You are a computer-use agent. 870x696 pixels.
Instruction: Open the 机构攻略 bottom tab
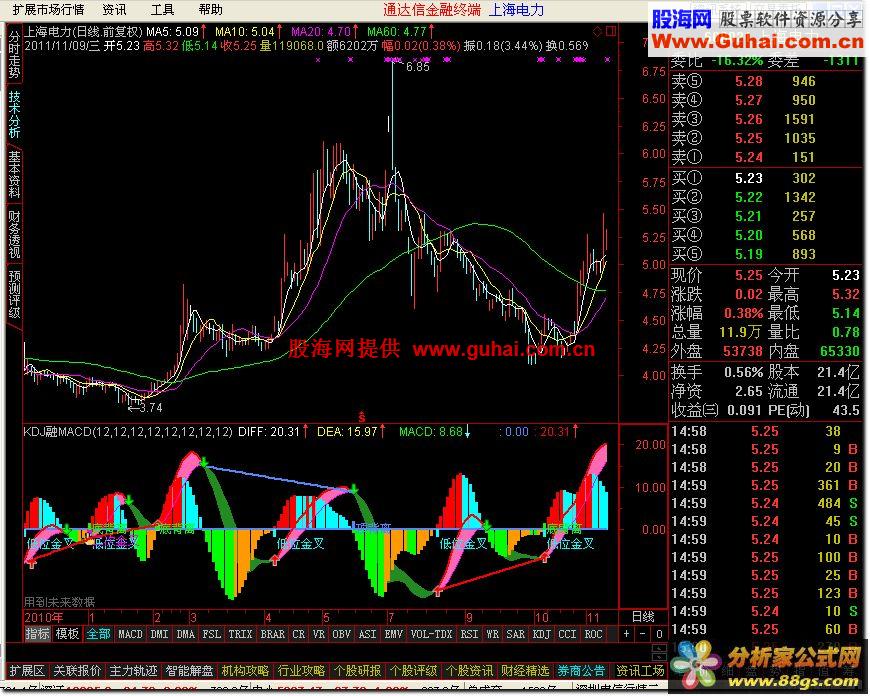[x=246, y=670]
